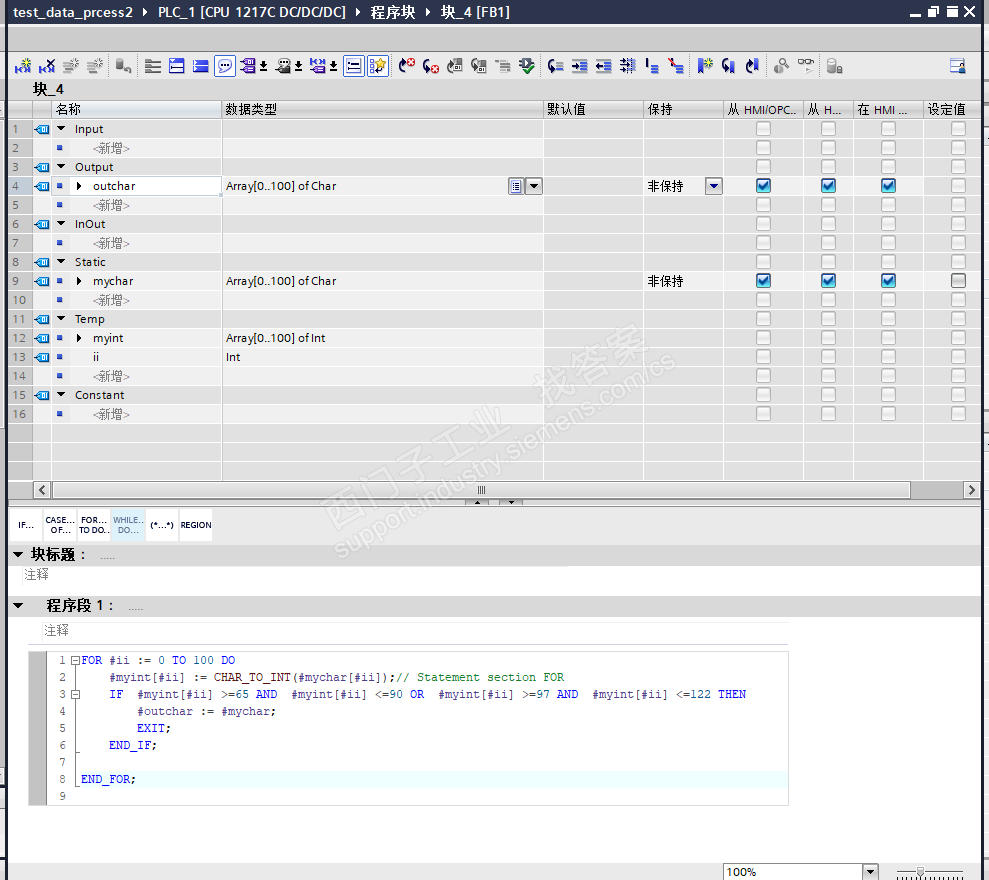989x880 pixels.
Task: Click the show favorites star icon
Action: click(x=377, y=66)
